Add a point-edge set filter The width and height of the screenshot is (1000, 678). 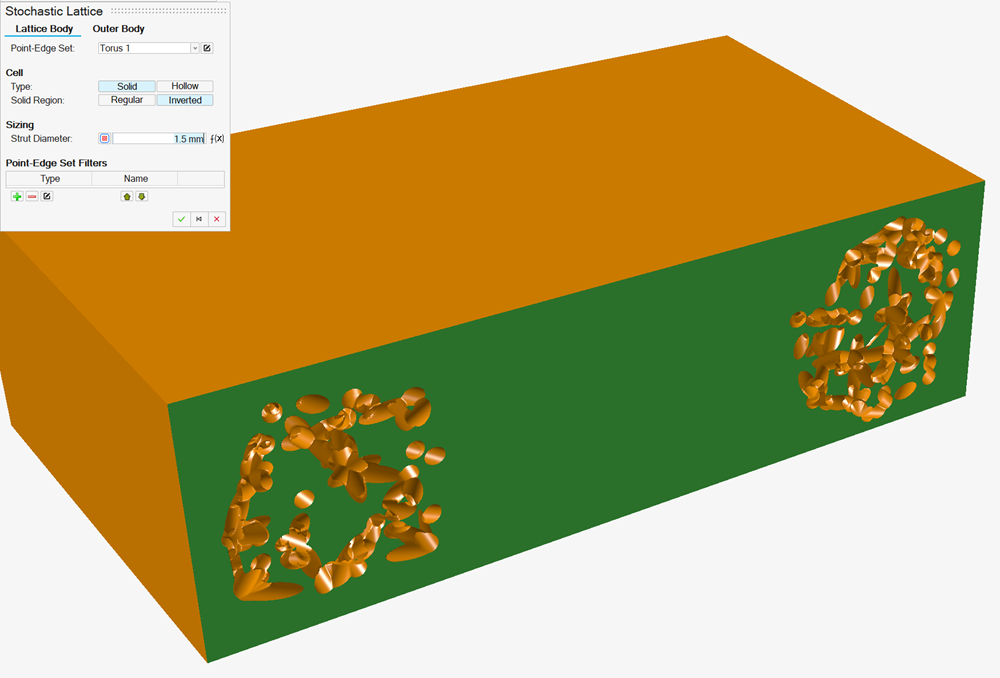point(17,196)
